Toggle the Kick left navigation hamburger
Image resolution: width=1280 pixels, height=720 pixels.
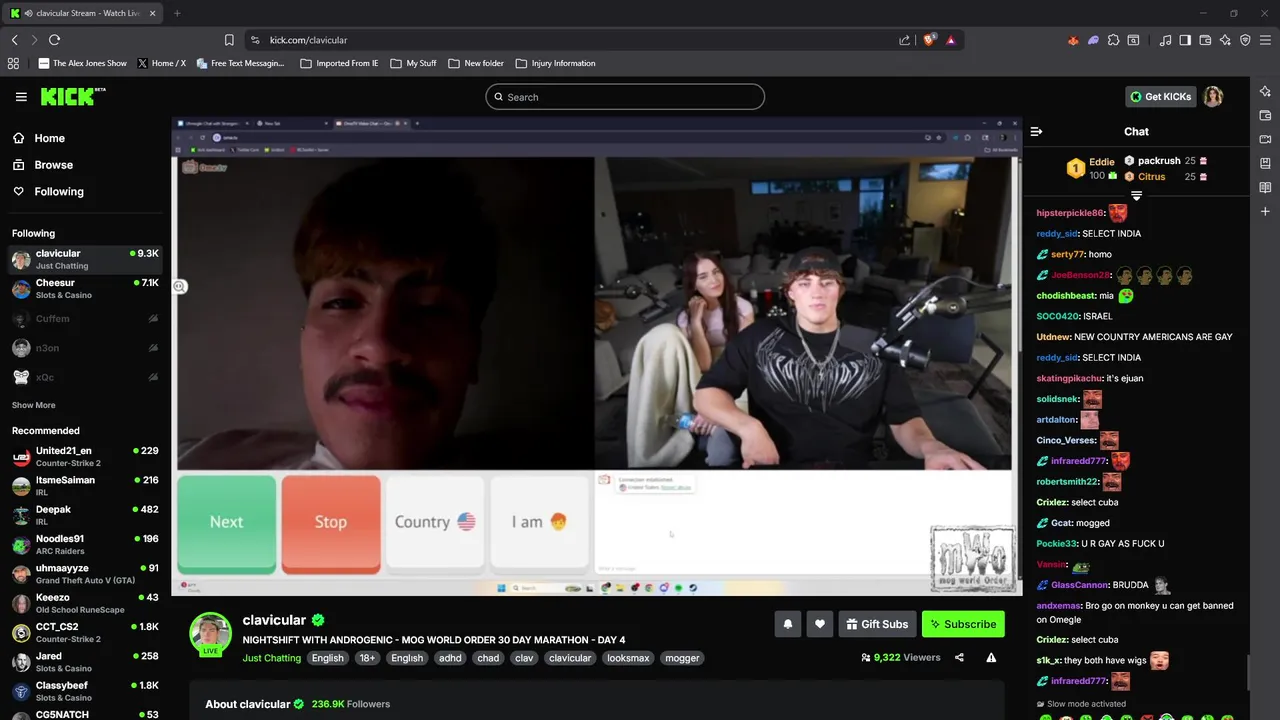pos(21,97)
